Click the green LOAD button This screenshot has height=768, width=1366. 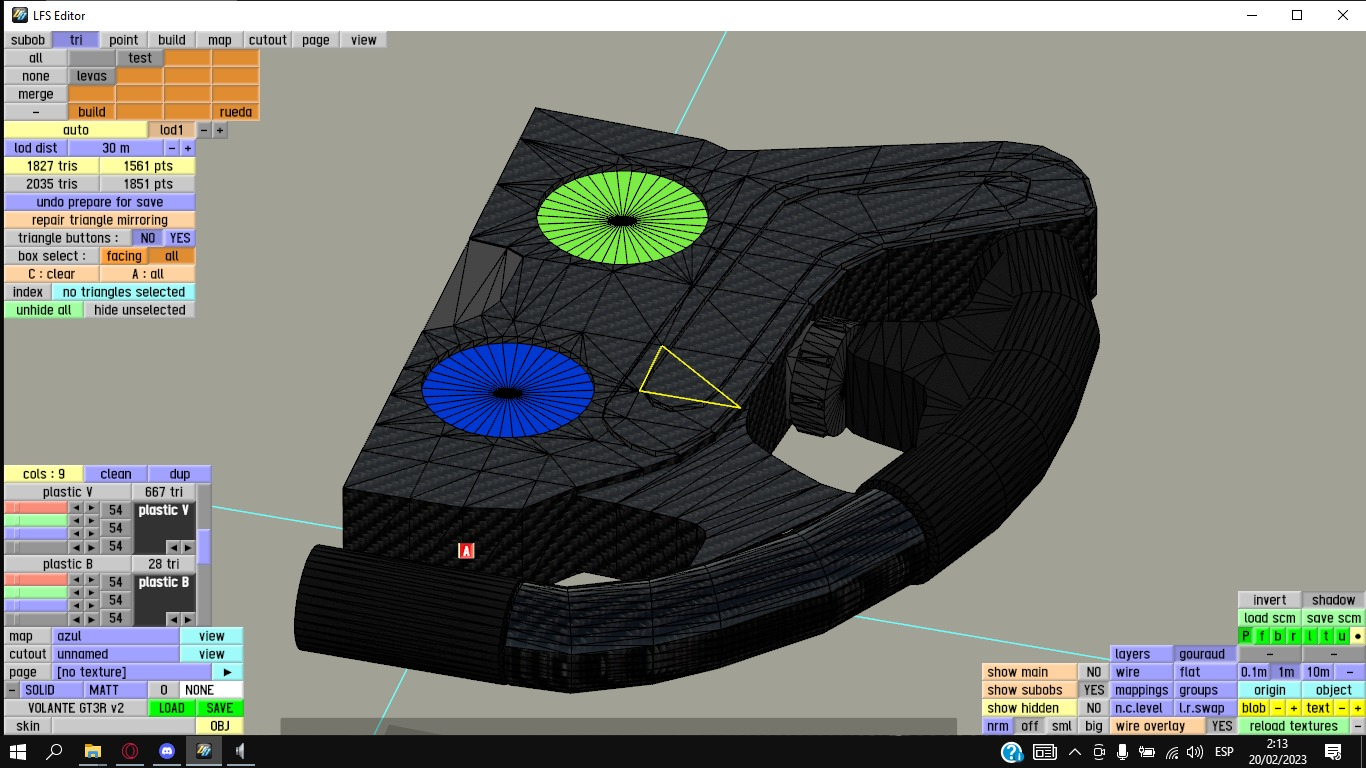[172, 708]
